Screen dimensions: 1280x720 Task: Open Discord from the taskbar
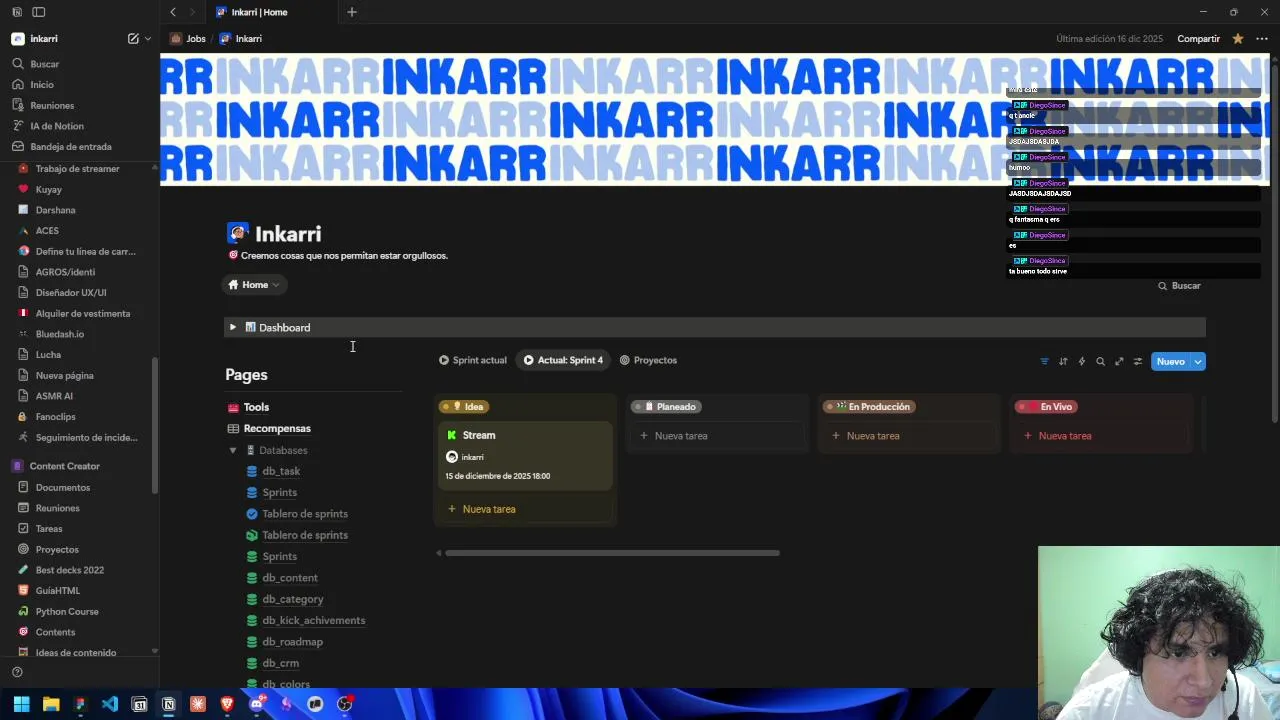click(x=257, y=704)
